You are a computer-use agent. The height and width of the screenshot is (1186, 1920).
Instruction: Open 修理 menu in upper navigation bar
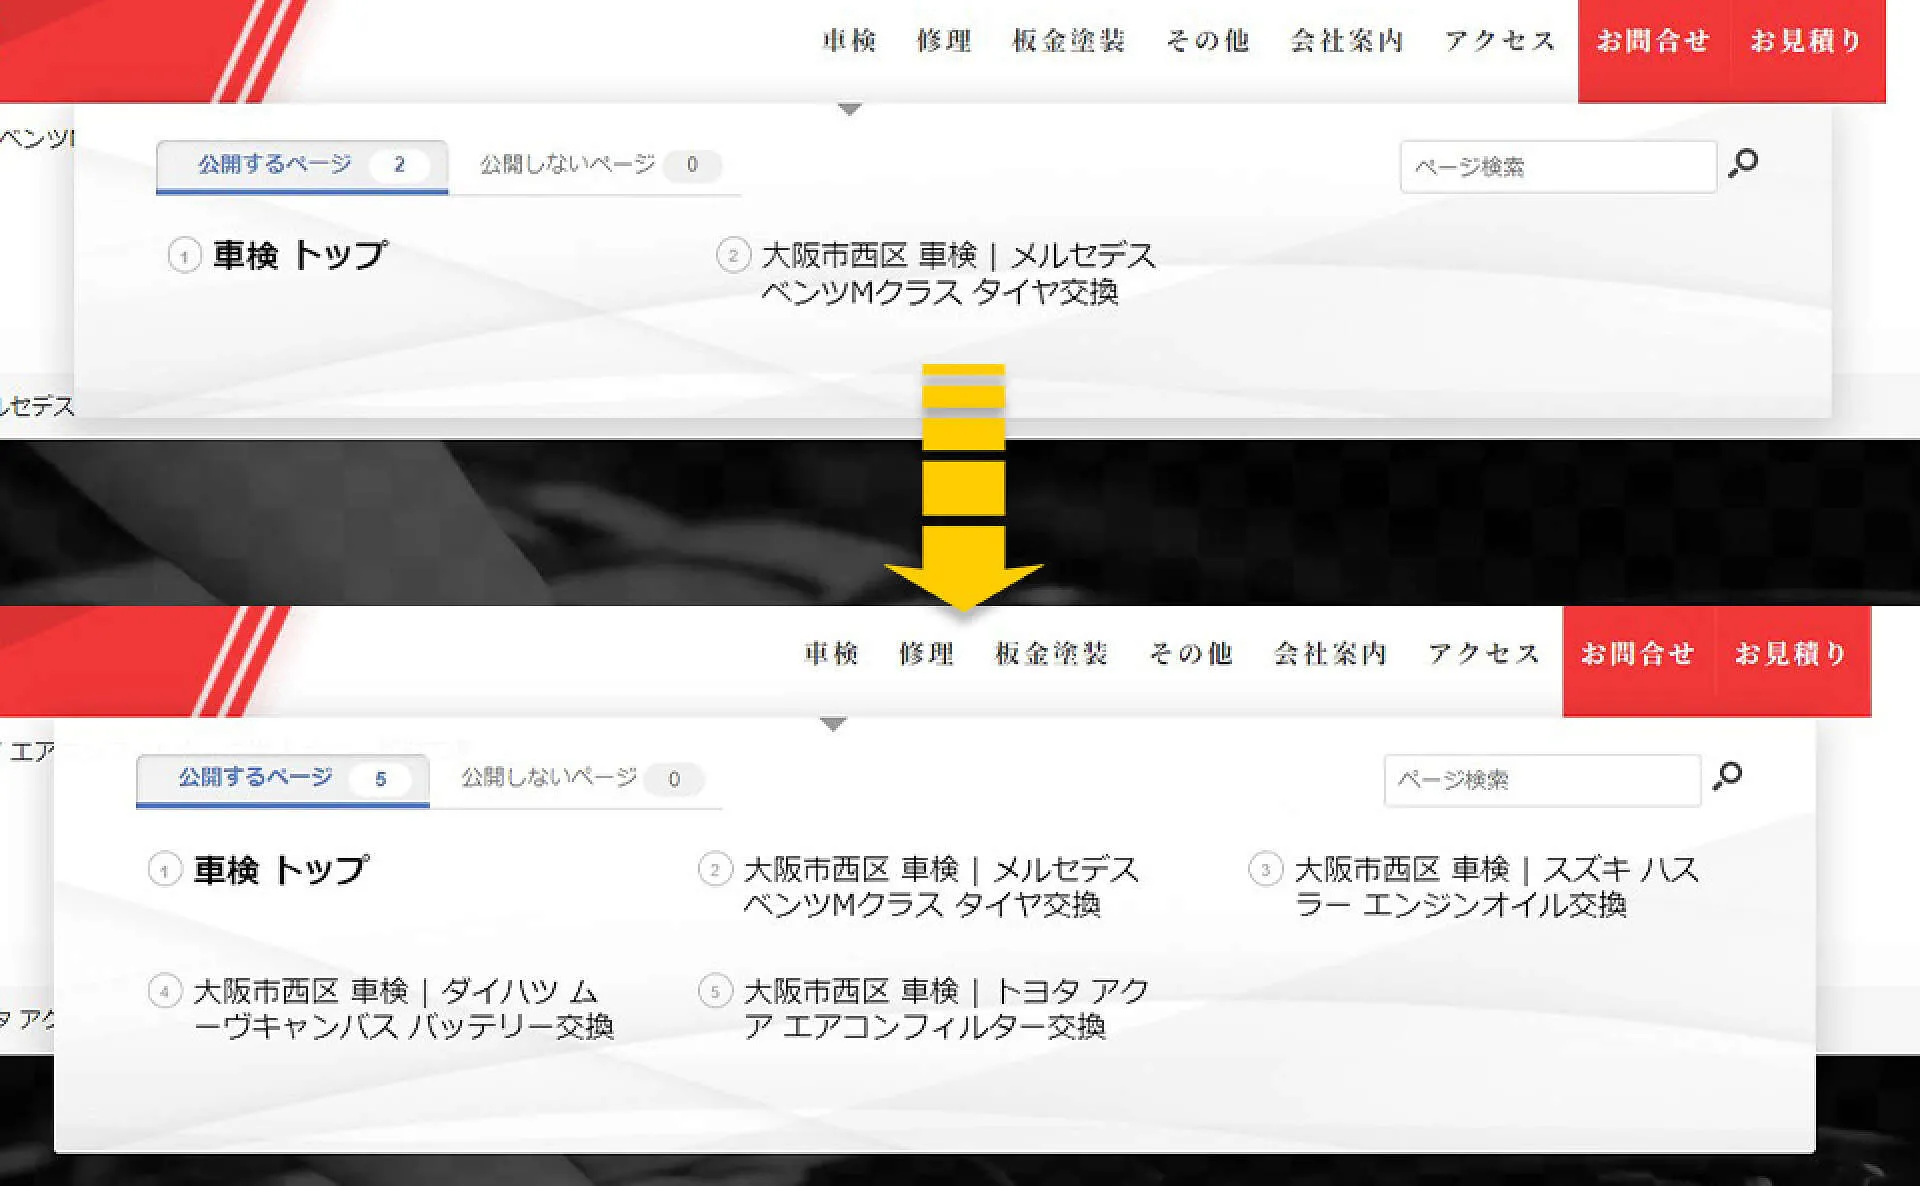pos(944,41)
